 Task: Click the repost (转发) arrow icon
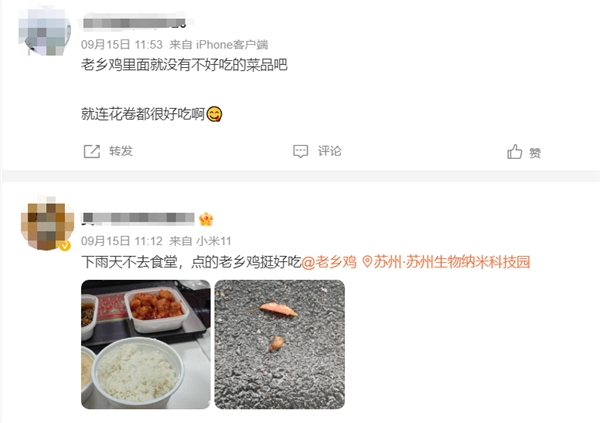(92, 151)
